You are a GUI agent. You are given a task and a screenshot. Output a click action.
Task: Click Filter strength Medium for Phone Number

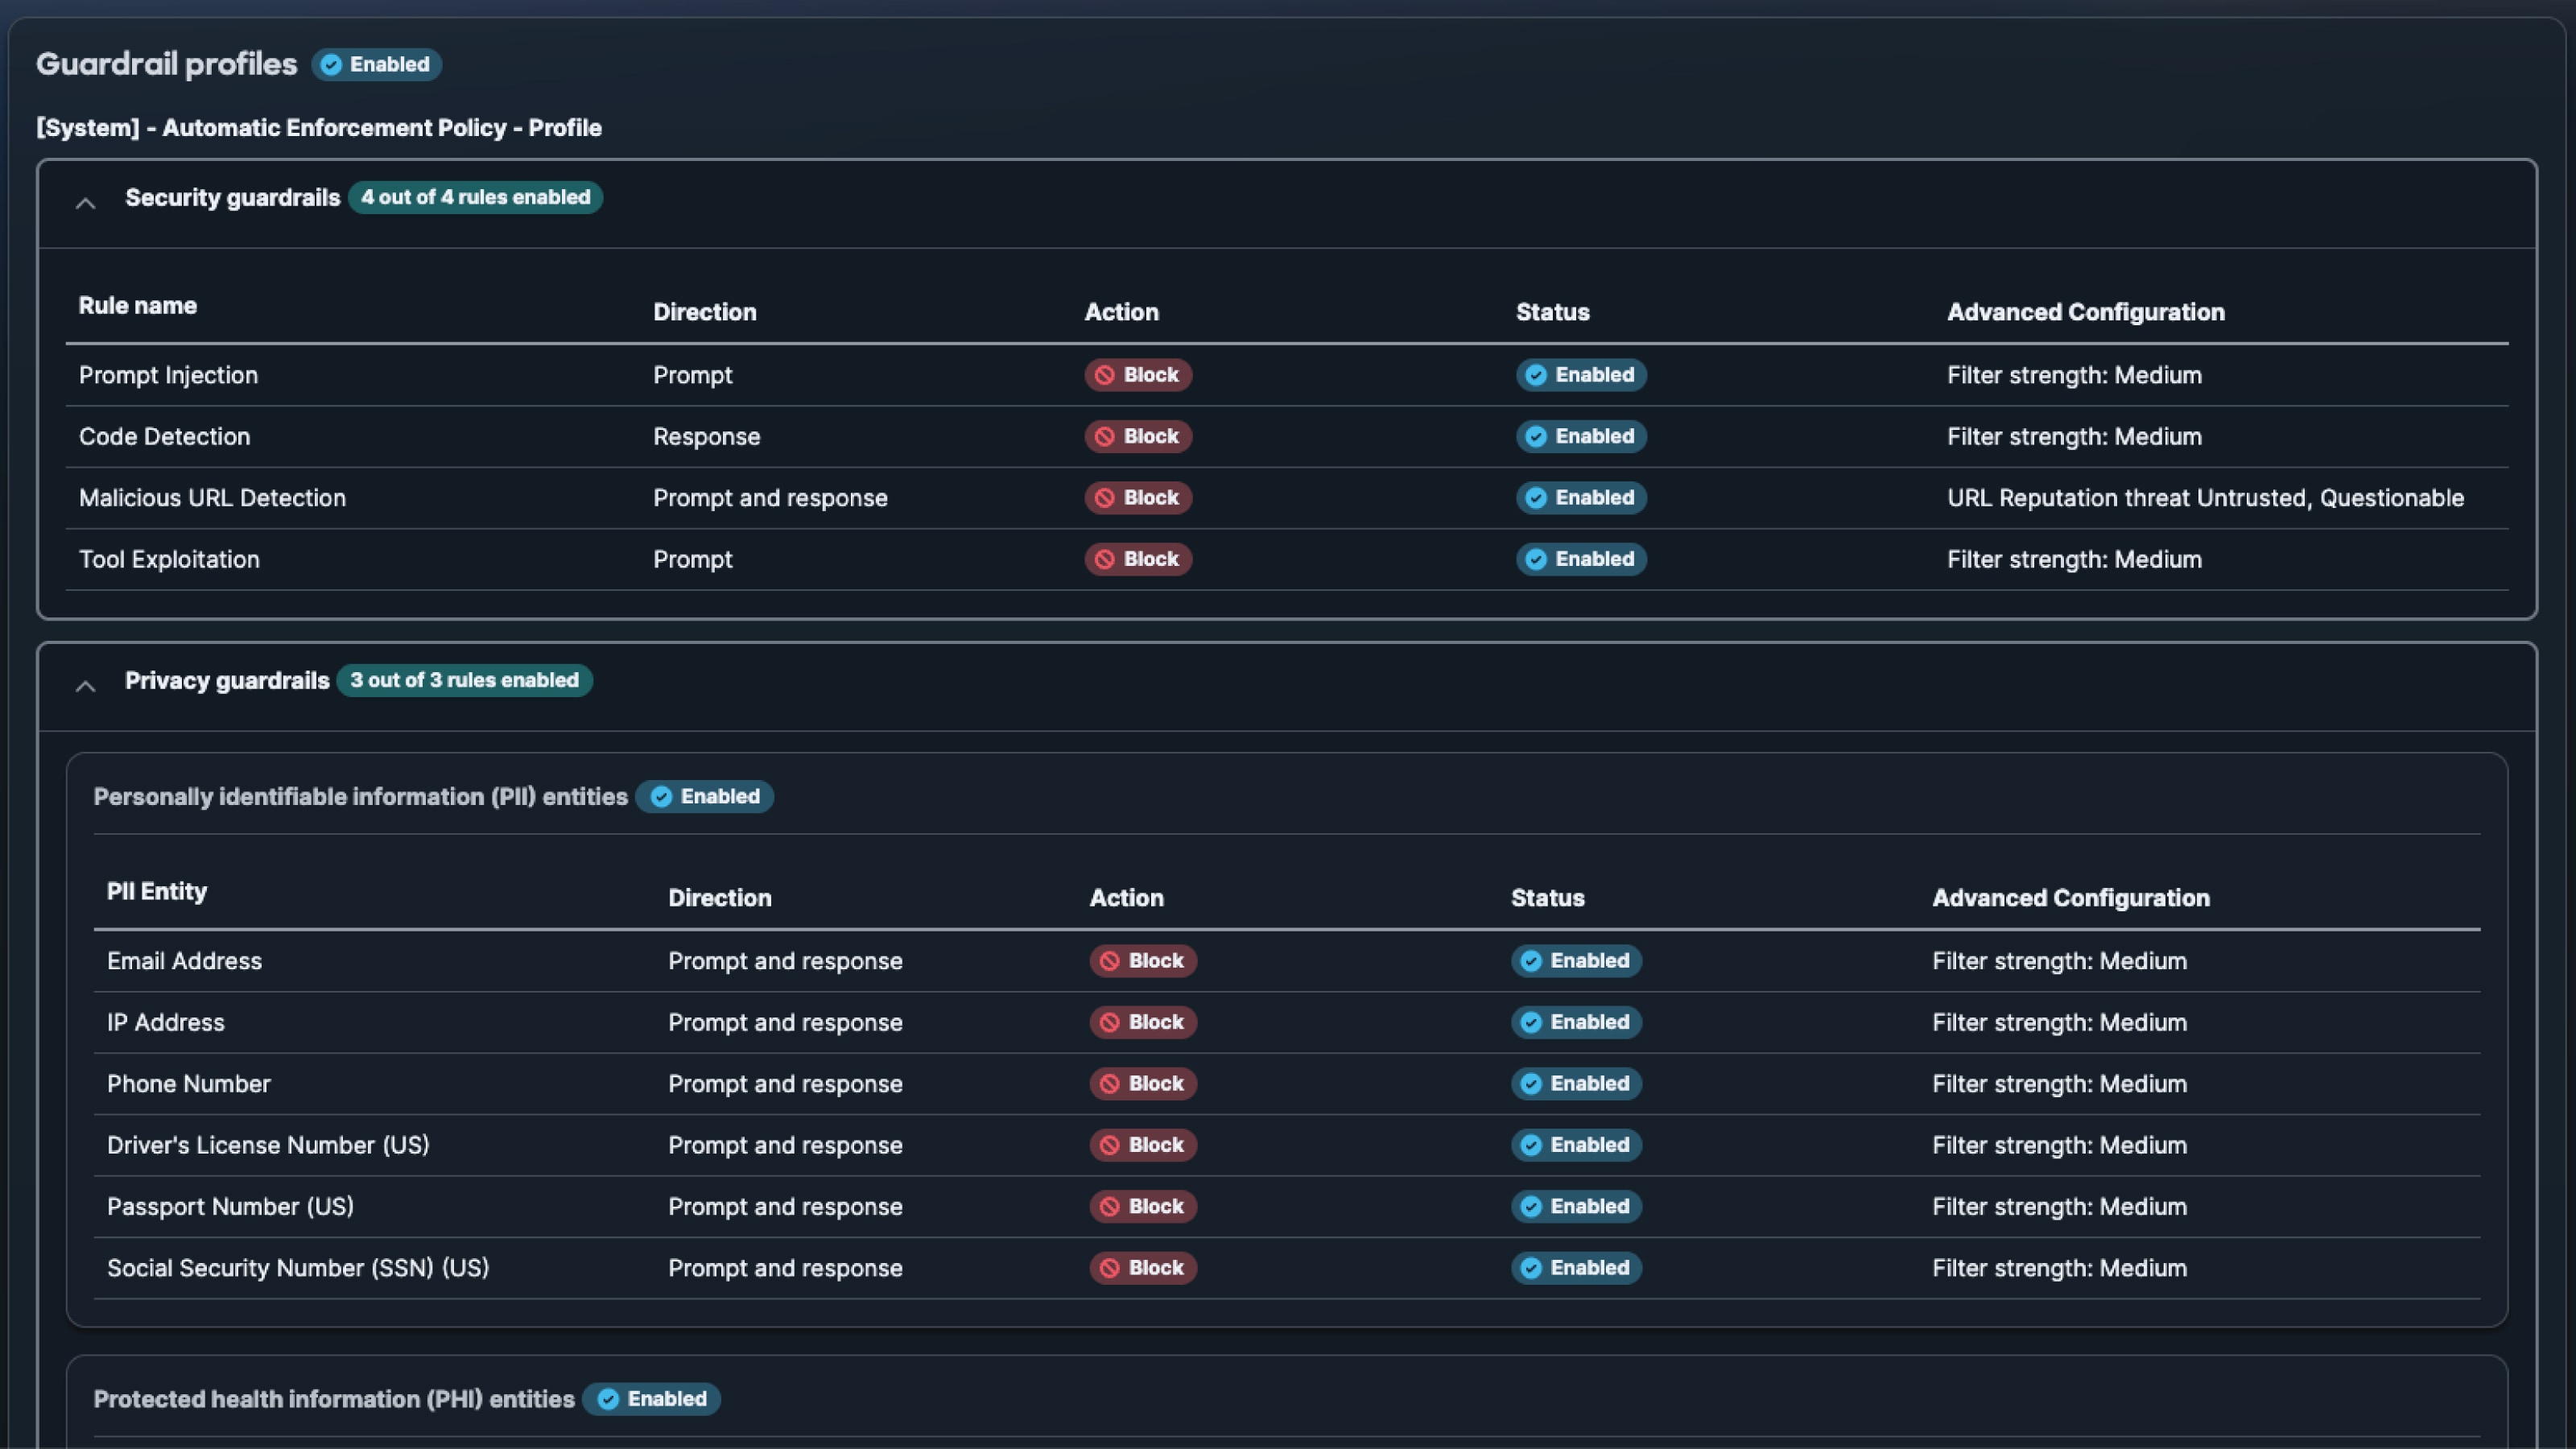point(2059,1084)
